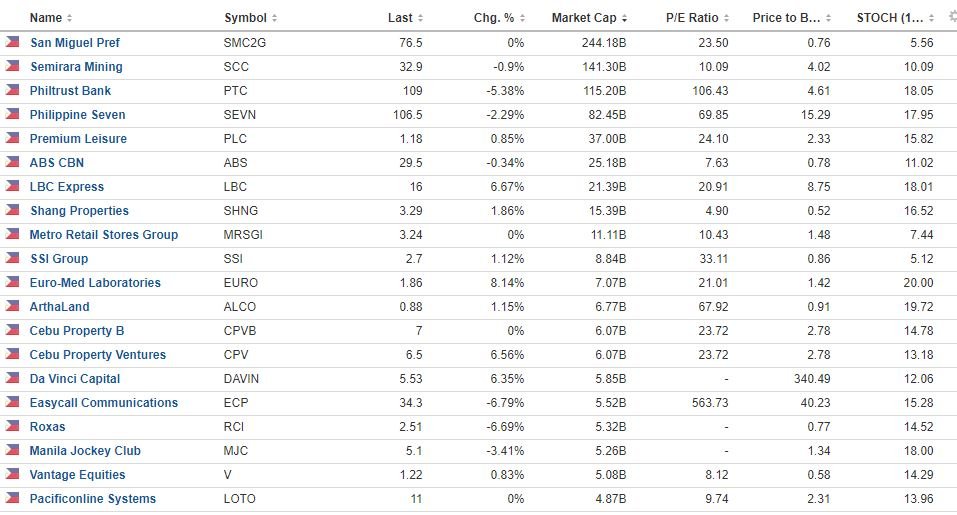Viewport: 957px width, 515px height.
Task: Click the flag icon beside San Miguel Pref
Action: pyautogui.click(x=12, y=42)
